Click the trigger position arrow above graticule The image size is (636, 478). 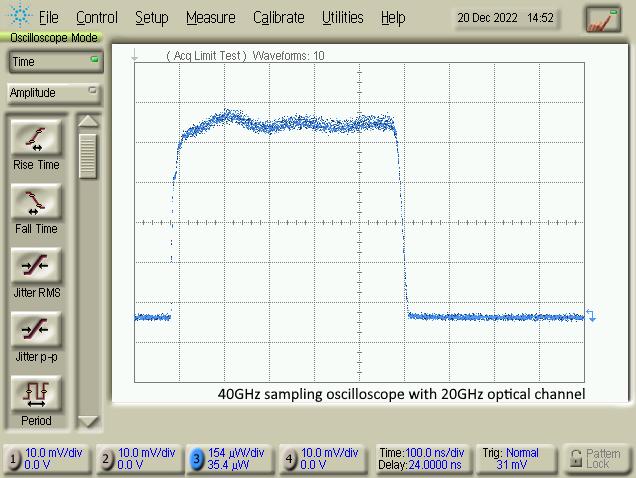click(134, 56)
